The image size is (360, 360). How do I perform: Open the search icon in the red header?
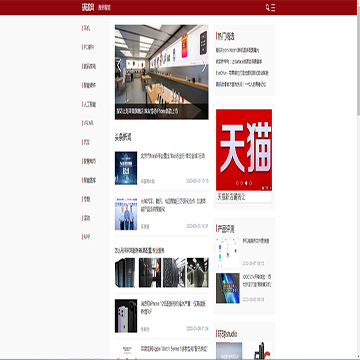(268, 8)
